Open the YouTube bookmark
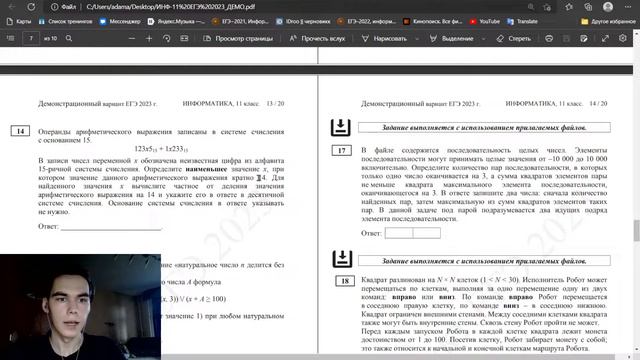The width and height of the screenshot is (640, 360). 485,21
